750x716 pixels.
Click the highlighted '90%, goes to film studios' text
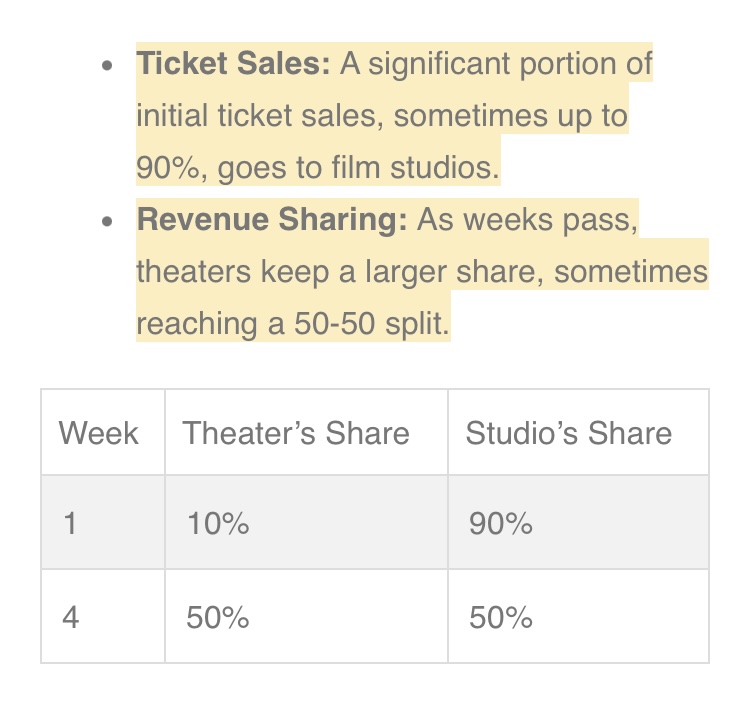pyautogui.click(x=317, y=168)
